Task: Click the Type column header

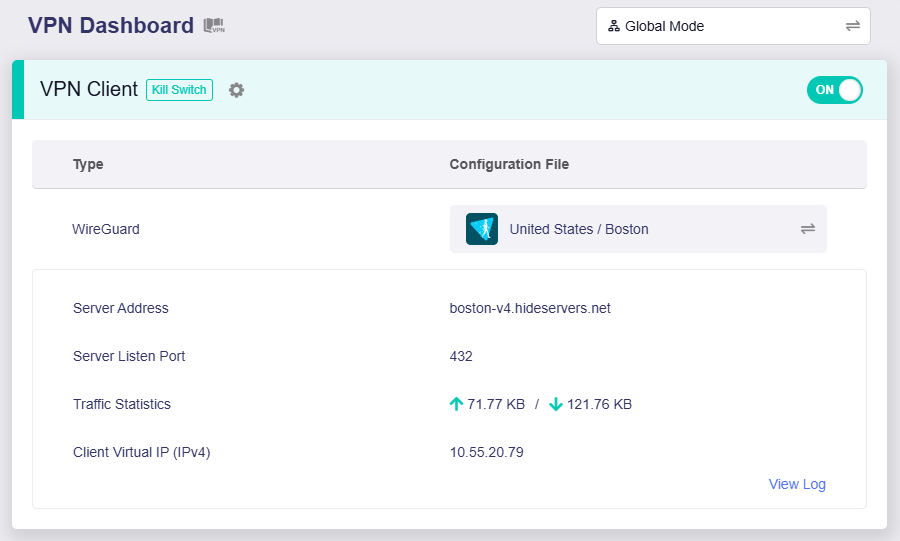Action: [x=88, y=164]
